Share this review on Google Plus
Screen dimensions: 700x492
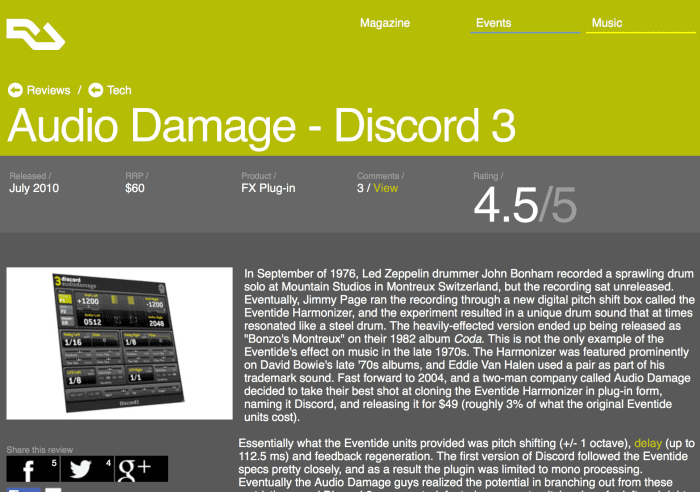click(x=142, y=469)
